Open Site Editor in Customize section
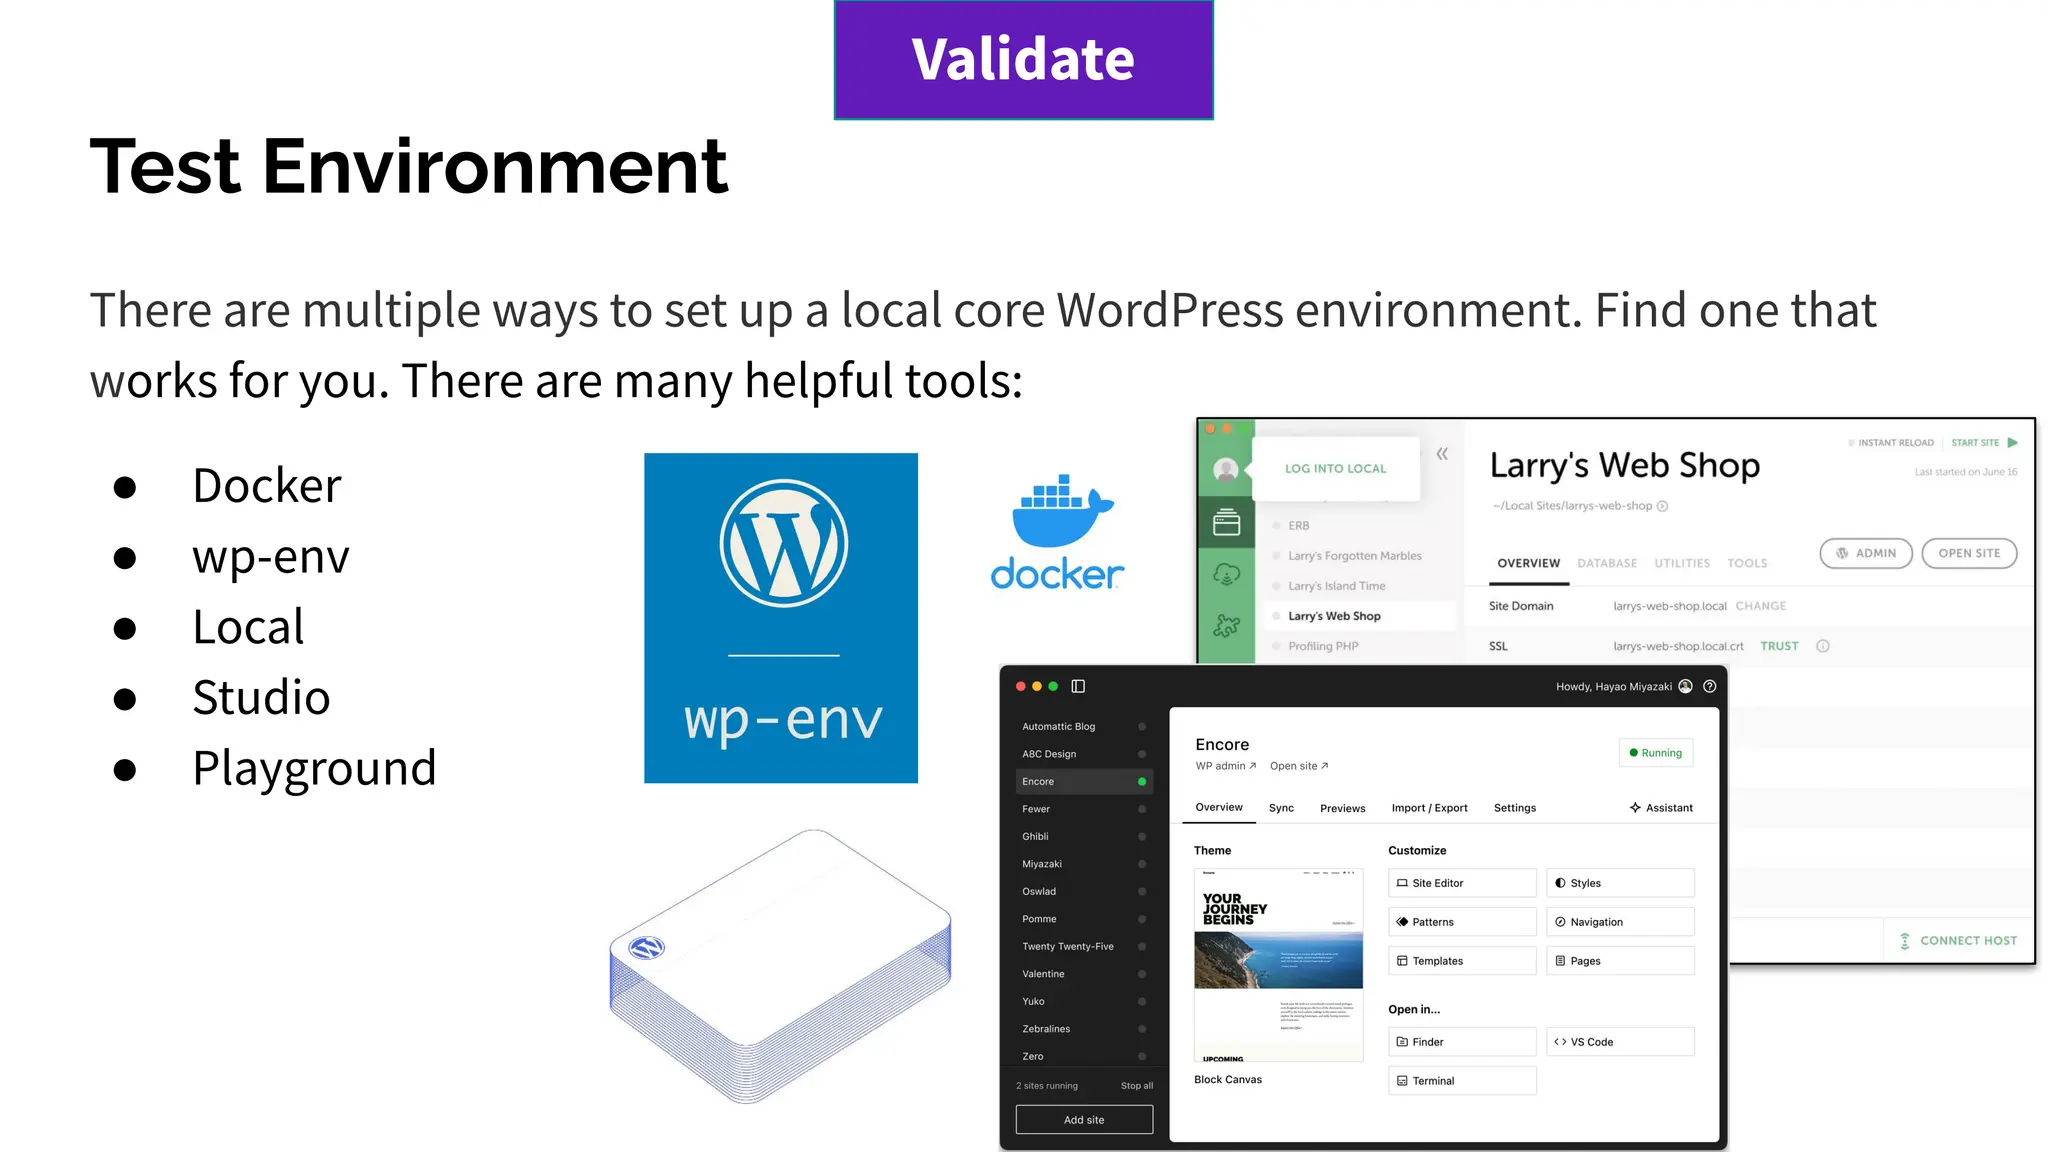 1462,883
